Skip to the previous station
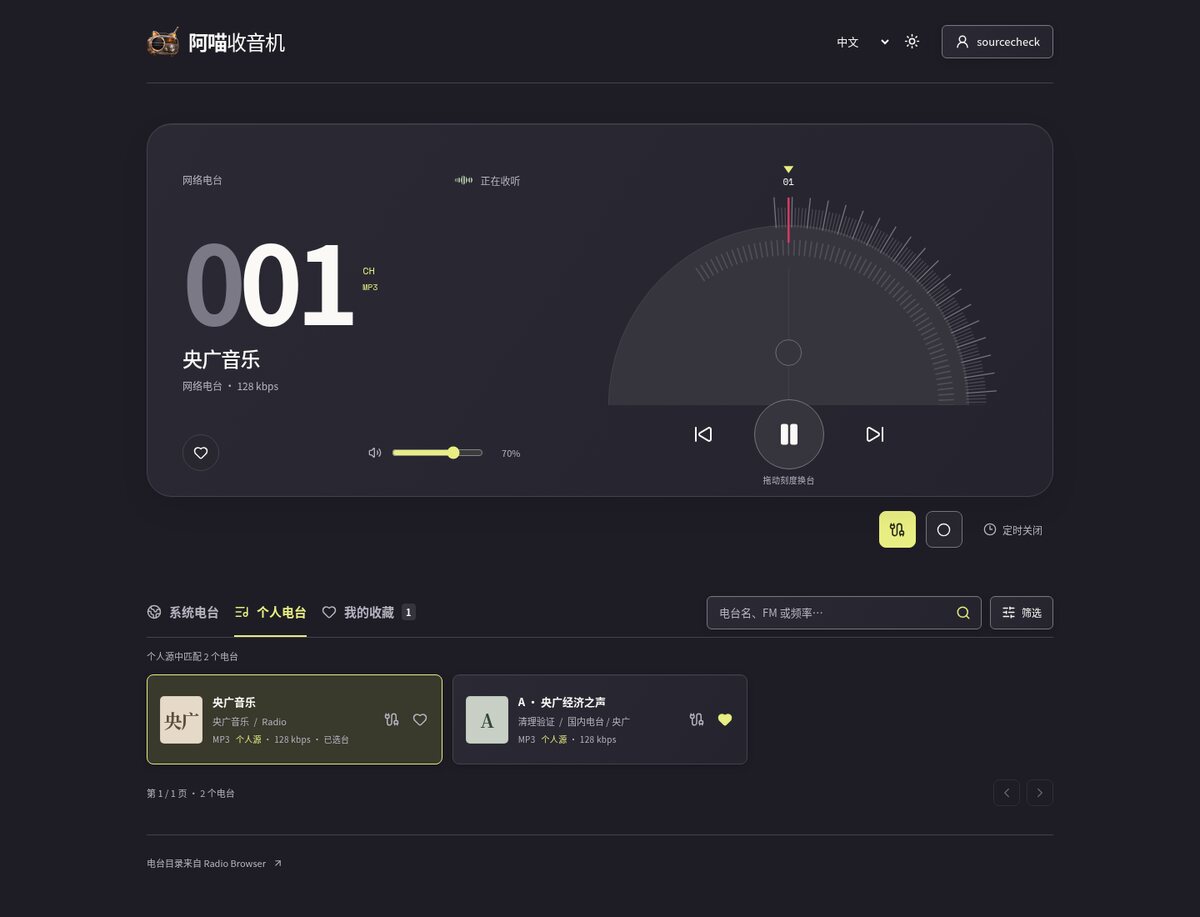 (703, 434)
